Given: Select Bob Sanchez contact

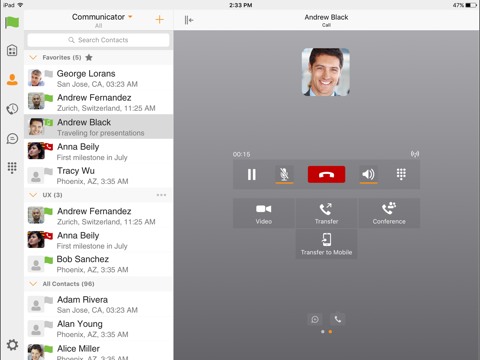Looking at the screenshot, I should 98,264.
